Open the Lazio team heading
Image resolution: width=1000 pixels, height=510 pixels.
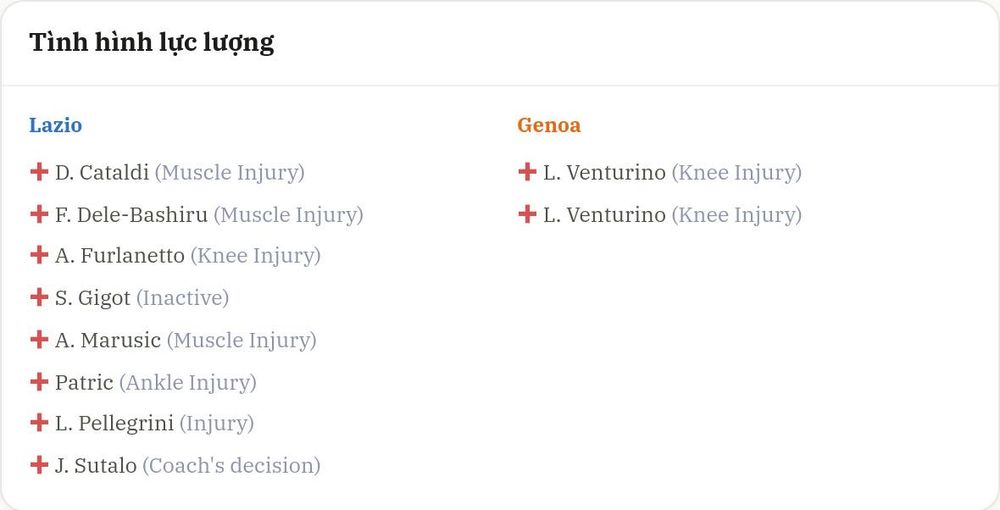click(x=55, y=125)
